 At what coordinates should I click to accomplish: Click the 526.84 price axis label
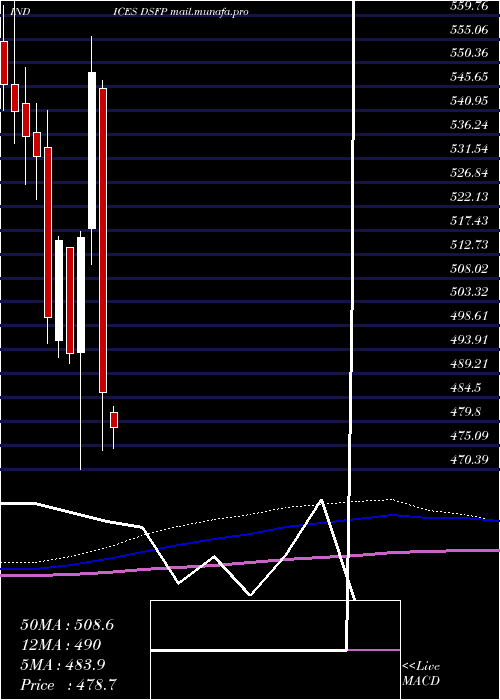(x=469, y=173)
